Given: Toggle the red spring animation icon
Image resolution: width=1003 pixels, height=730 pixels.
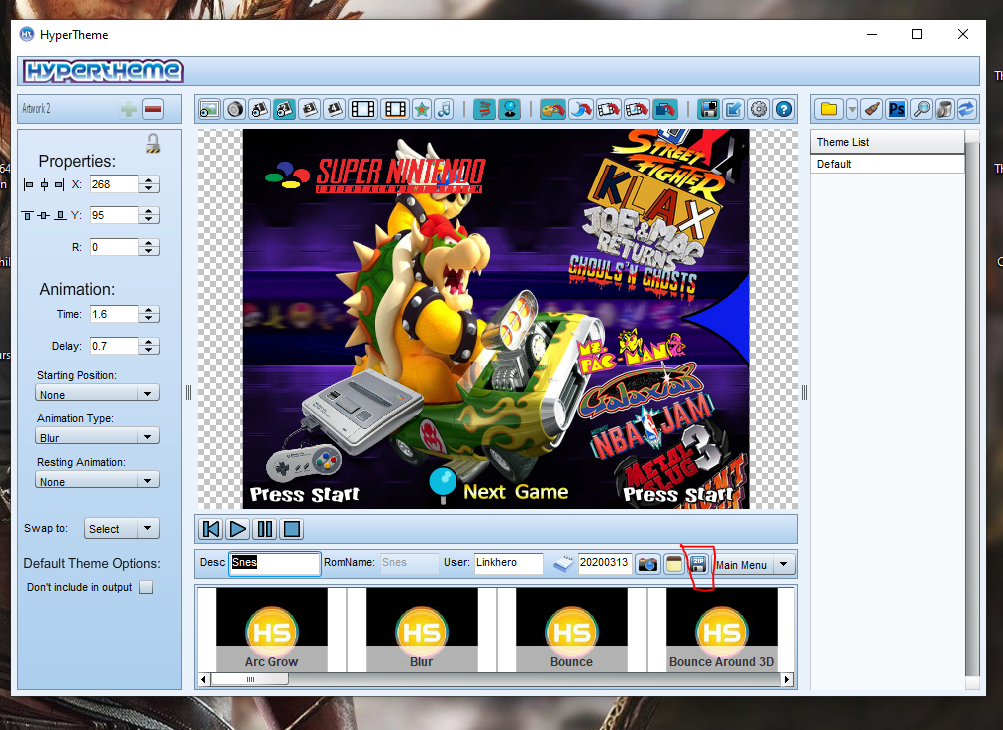Looking at the screenshot, I should point(485,109).
